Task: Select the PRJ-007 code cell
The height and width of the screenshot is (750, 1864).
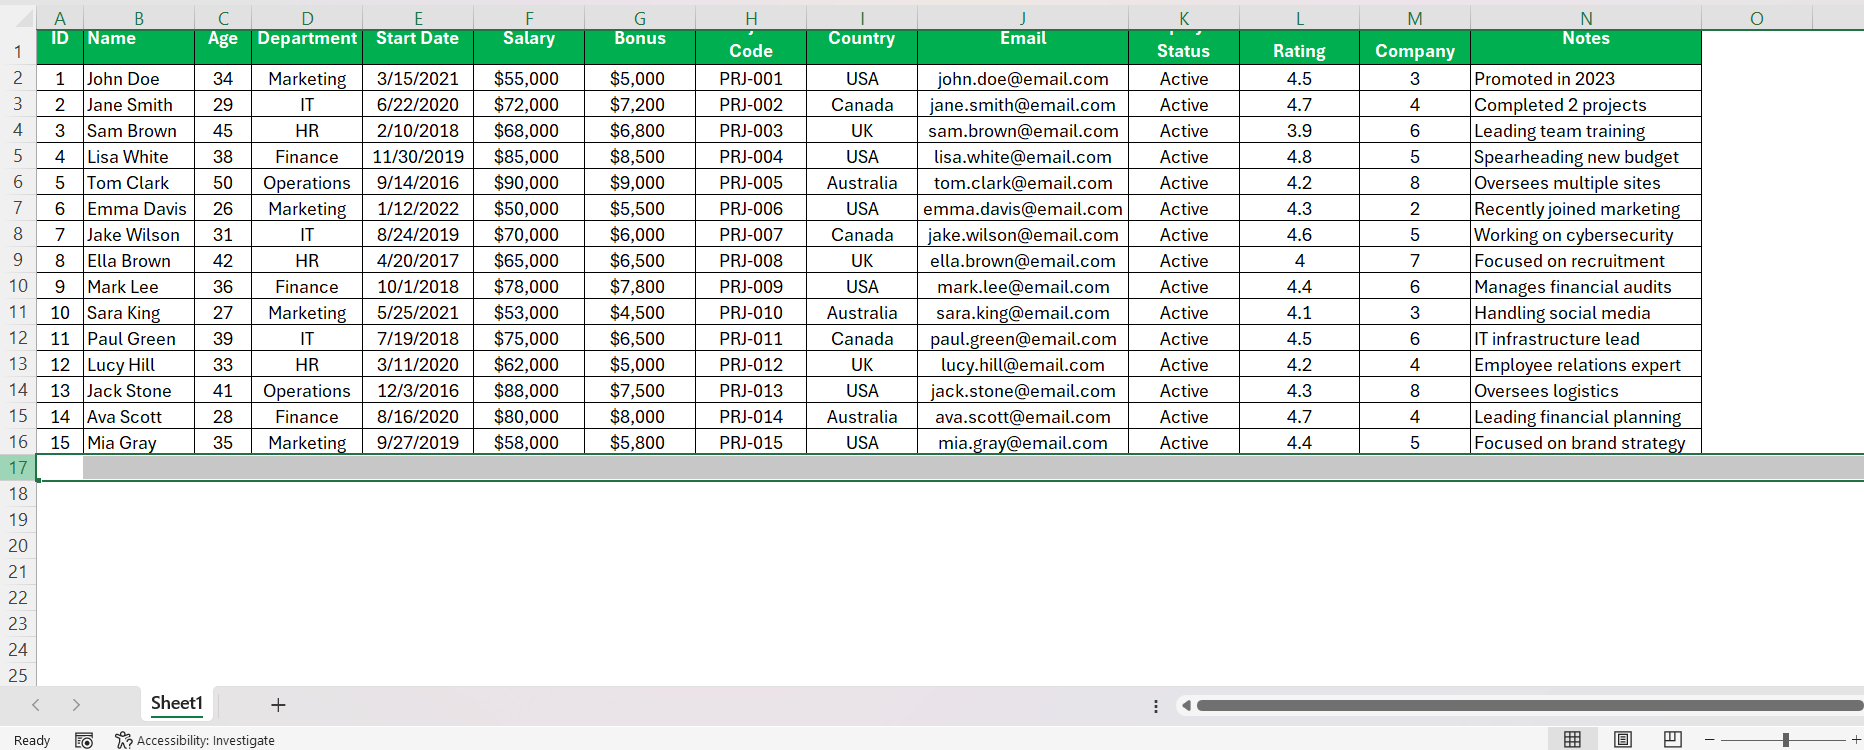Action: [x=751, y=234]
